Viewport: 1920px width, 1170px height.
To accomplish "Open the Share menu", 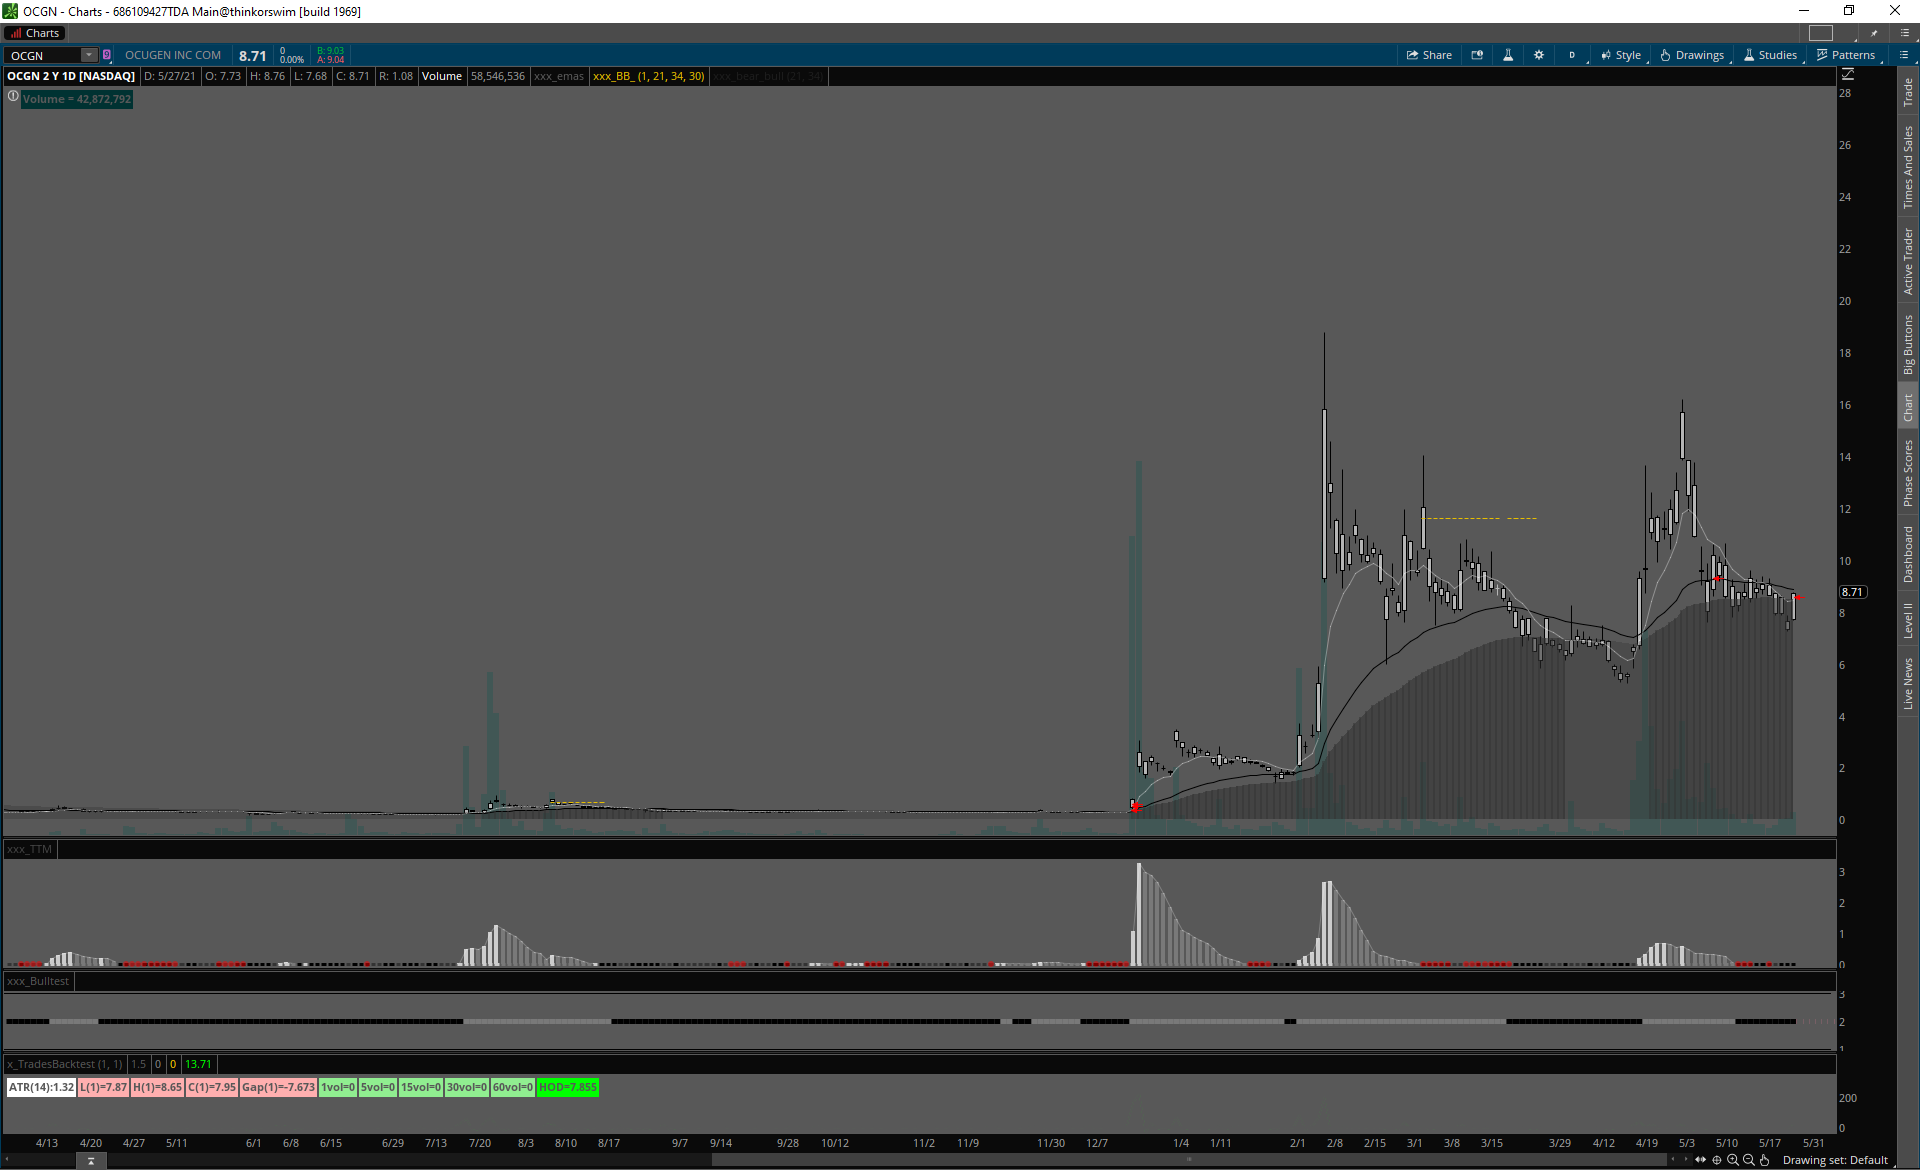I will coord(1429,55).
